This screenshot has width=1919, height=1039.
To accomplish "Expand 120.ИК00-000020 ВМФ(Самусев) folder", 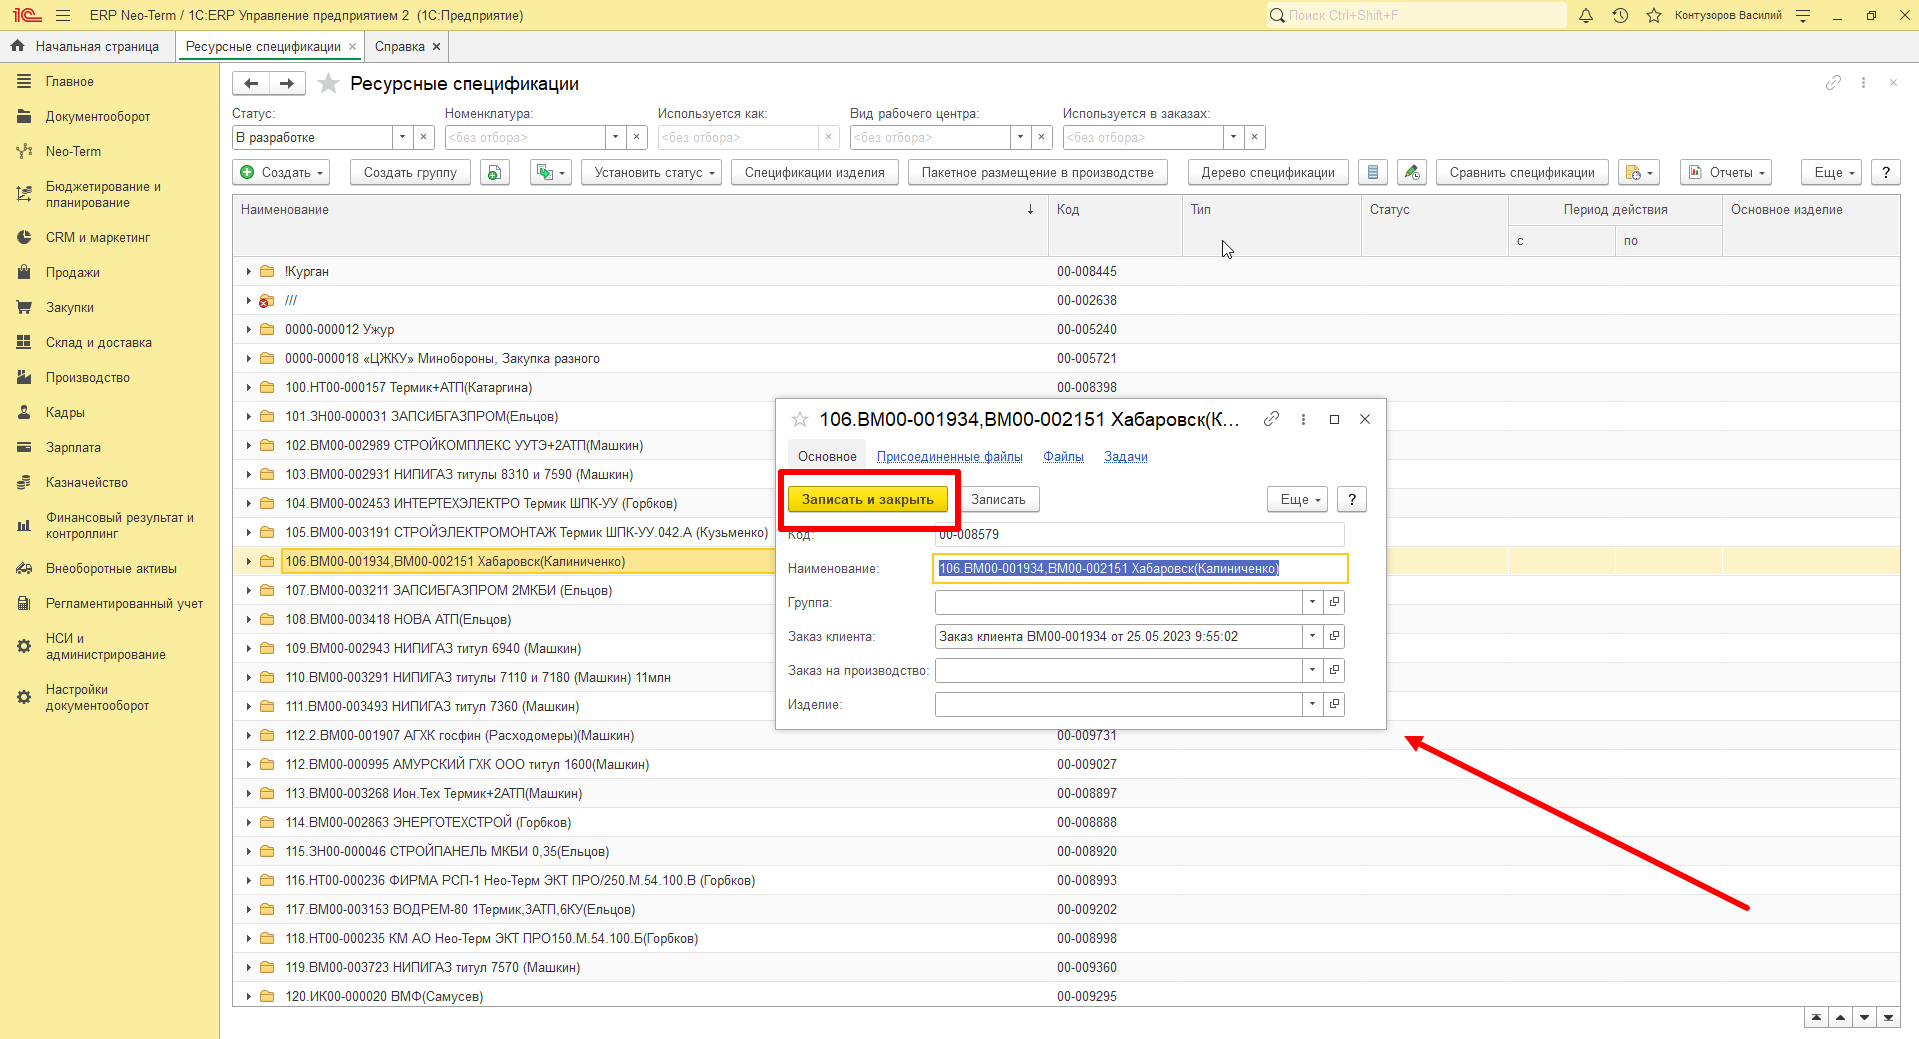I will point(248,996).
